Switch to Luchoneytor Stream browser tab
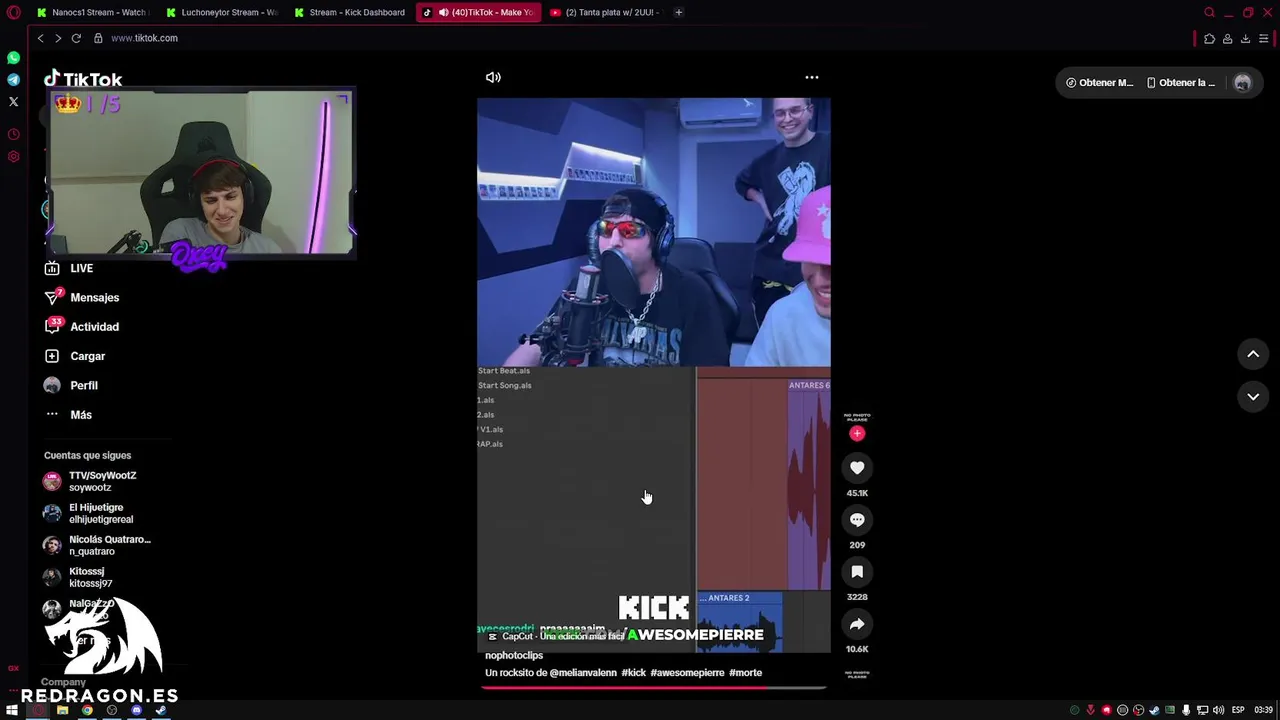Image resolution: width=1280 pixels, height=720 pixels. (222, 12)
